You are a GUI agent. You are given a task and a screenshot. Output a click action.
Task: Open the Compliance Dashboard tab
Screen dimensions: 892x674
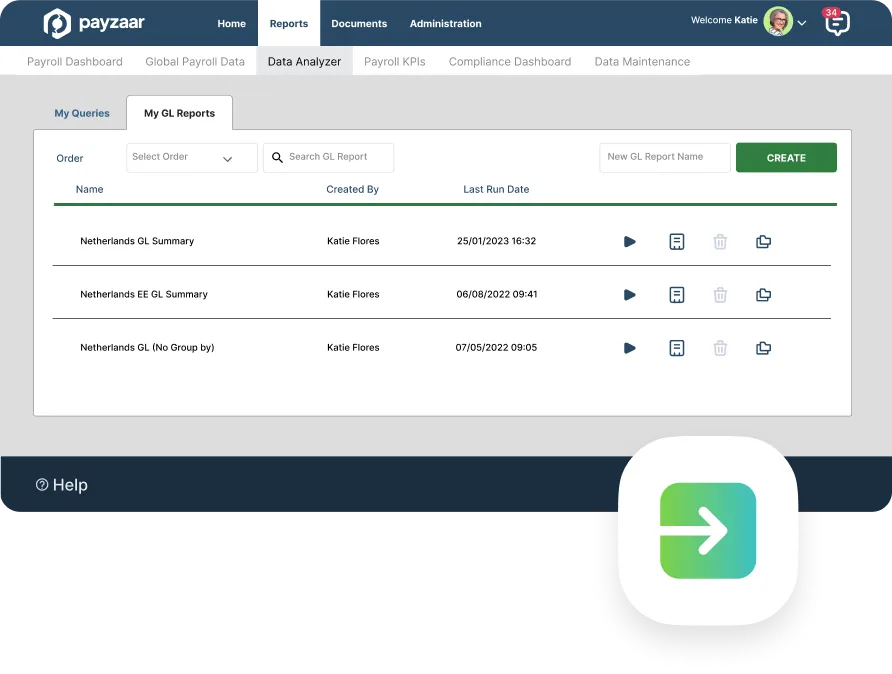tap(509, 61)
